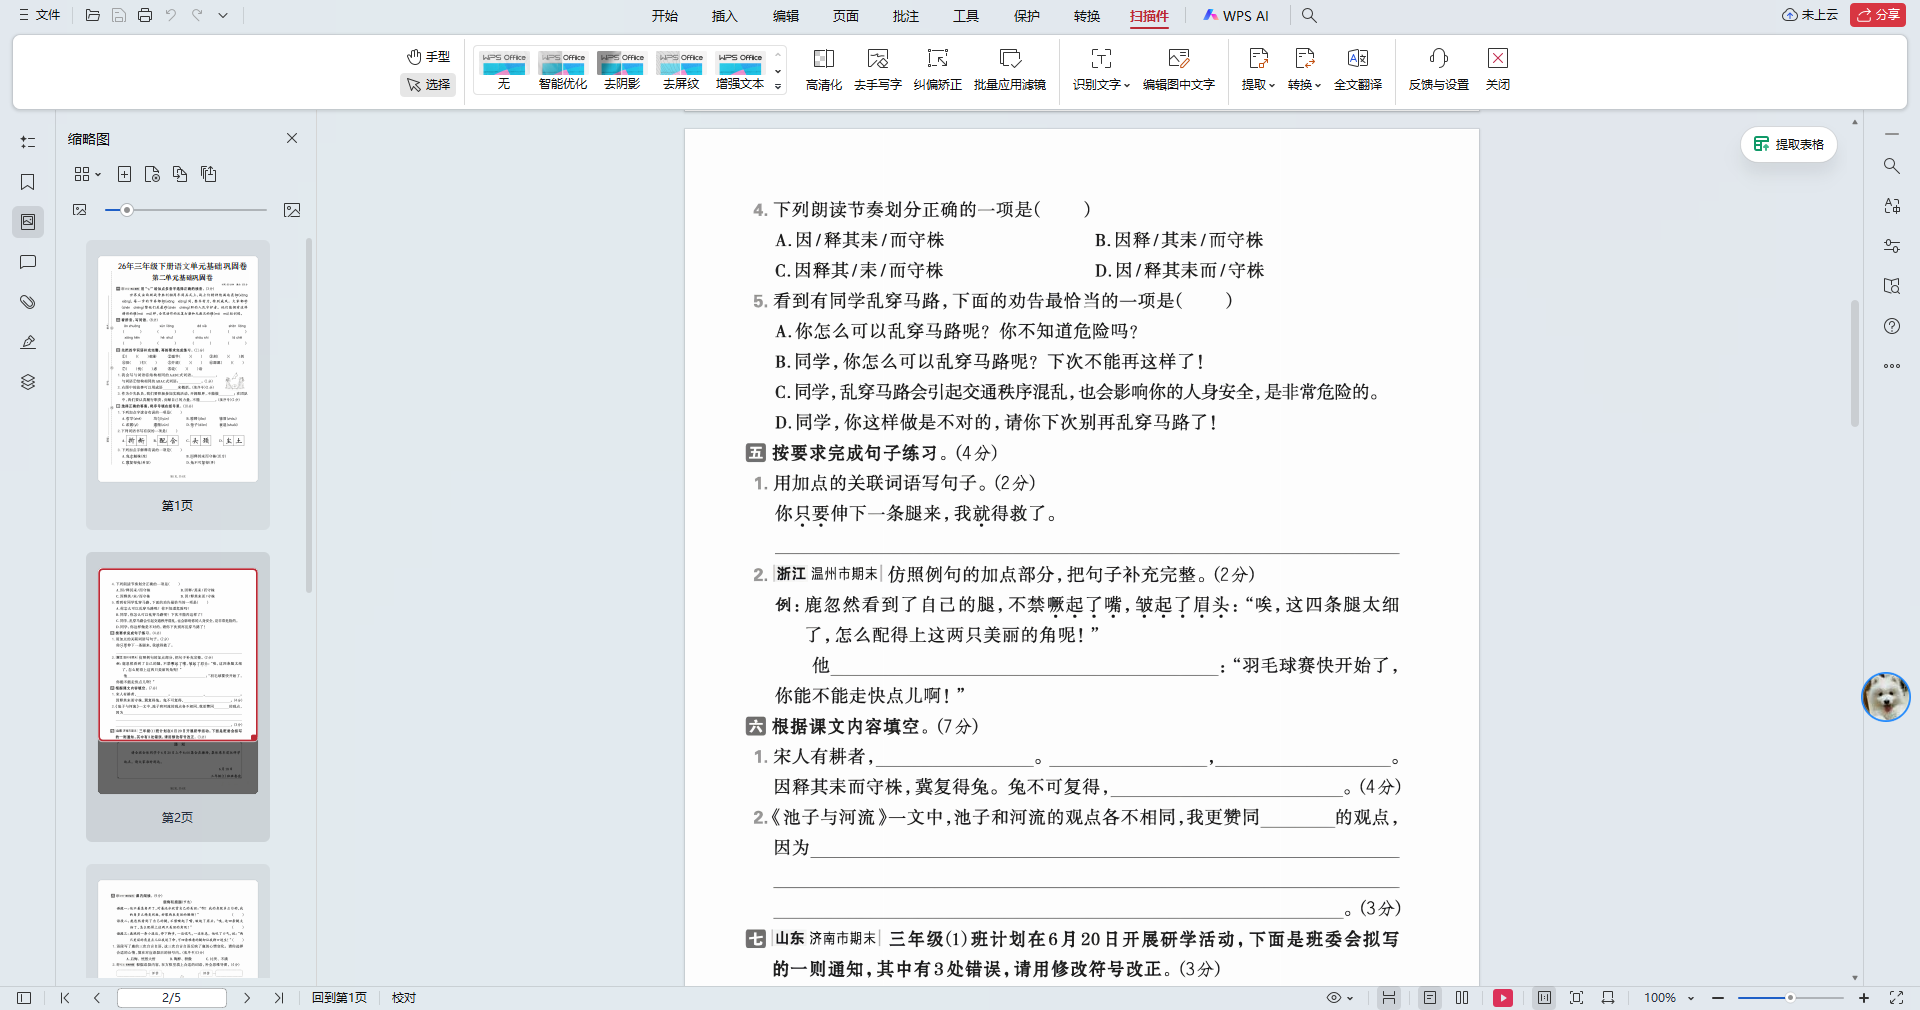This screenshot has height=1010, width=1920.
Task: Open 编辑图中文字 tool
Action: coord(1178,70)
